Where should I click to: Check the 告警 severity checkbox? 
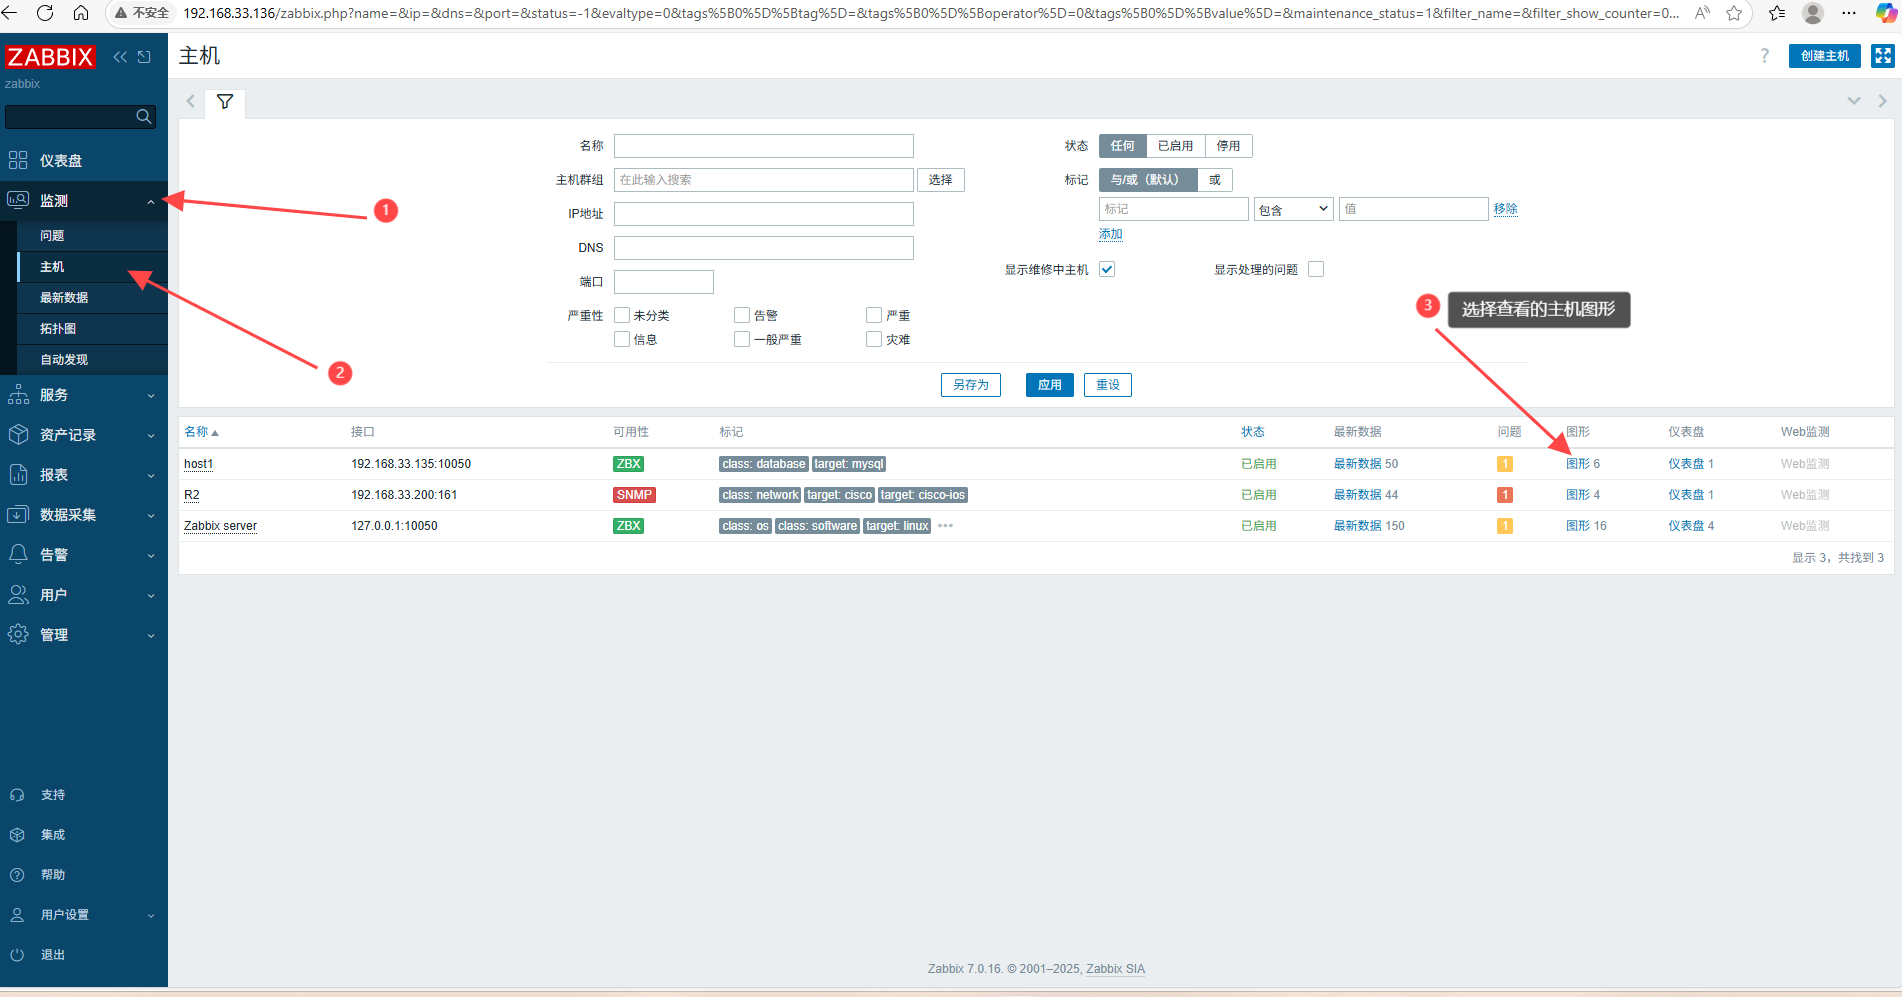coord(742,315)
